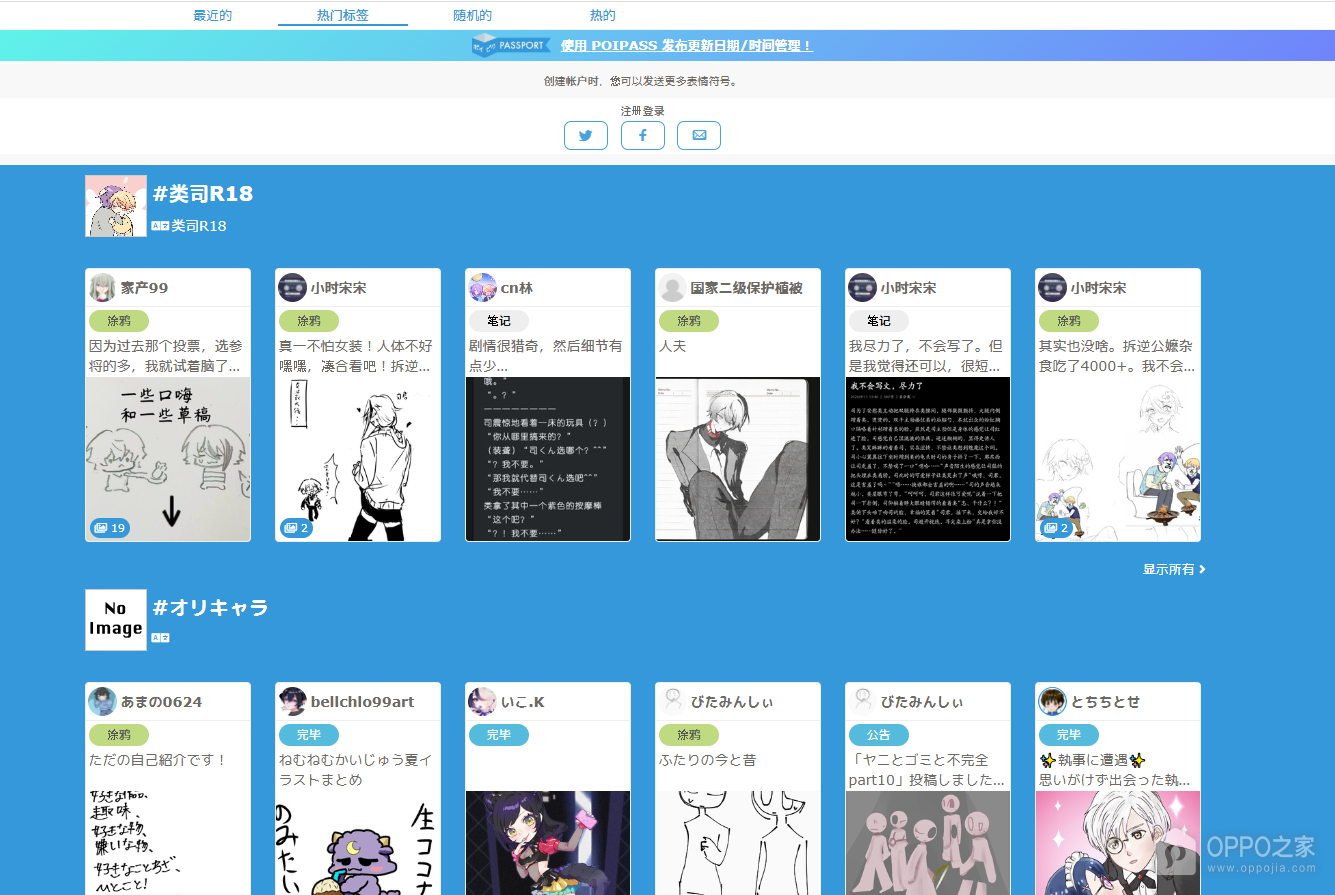This screenshot has width=1335, height=895.
Task: Click the 19-image count badge on 家产99 post
Action: pyautogui.click(x=110, y=528)
